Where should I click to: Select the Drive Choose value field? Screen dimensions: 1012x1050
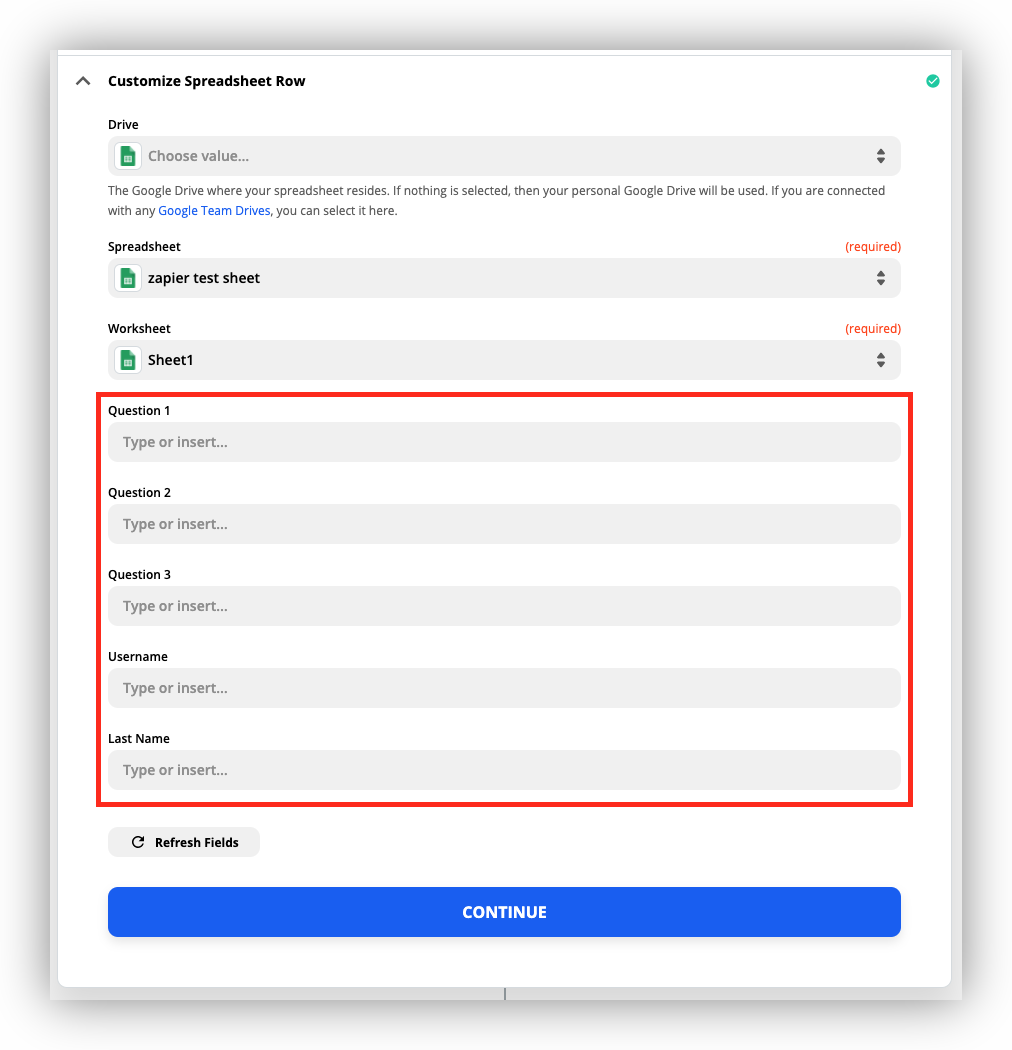point(504,156)
